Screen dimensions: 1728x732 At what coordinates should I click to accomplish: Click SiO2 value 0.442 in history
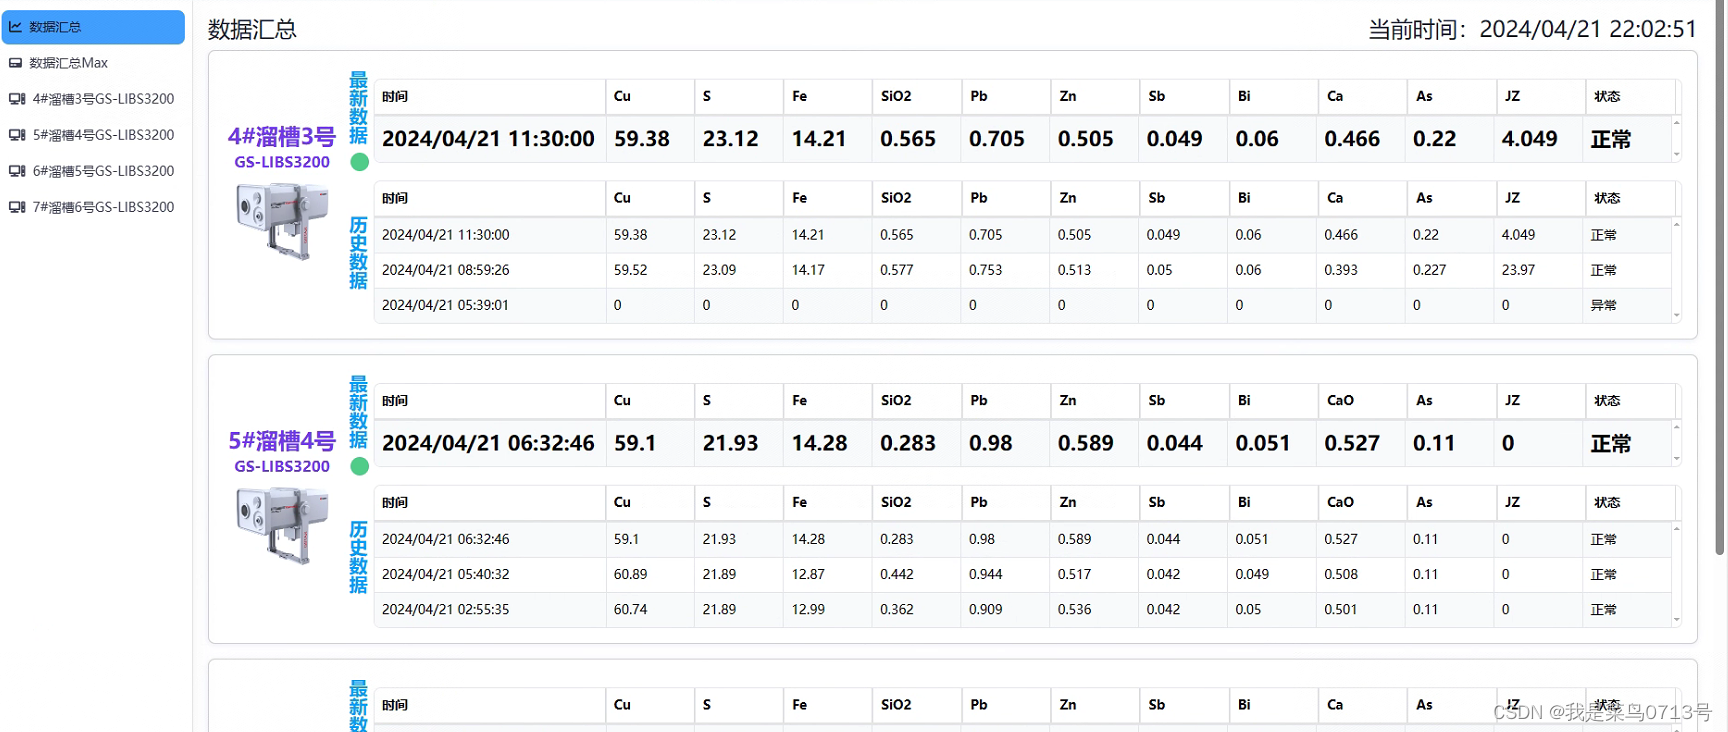(897, 574)
